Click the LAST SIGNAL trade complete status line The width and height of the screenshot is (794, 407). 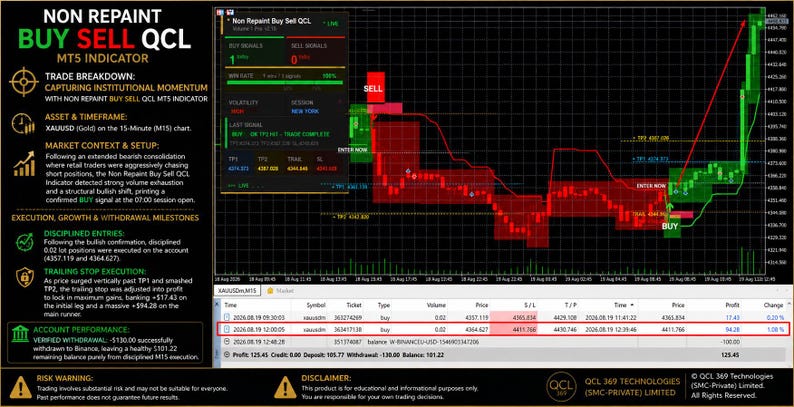281,135
